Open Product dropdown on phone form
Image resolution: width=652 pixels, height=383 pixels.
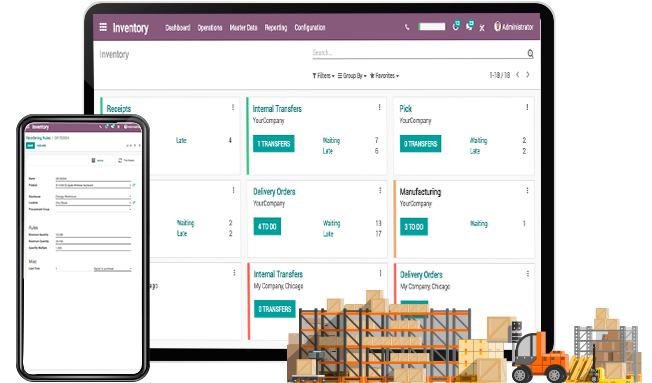click(93, 185)
